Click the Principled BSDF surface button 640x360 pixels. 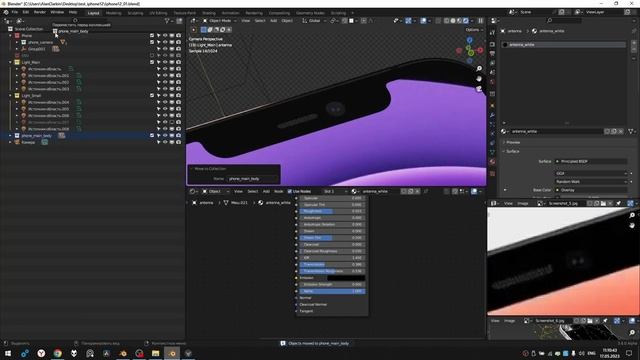coord(591,162)
